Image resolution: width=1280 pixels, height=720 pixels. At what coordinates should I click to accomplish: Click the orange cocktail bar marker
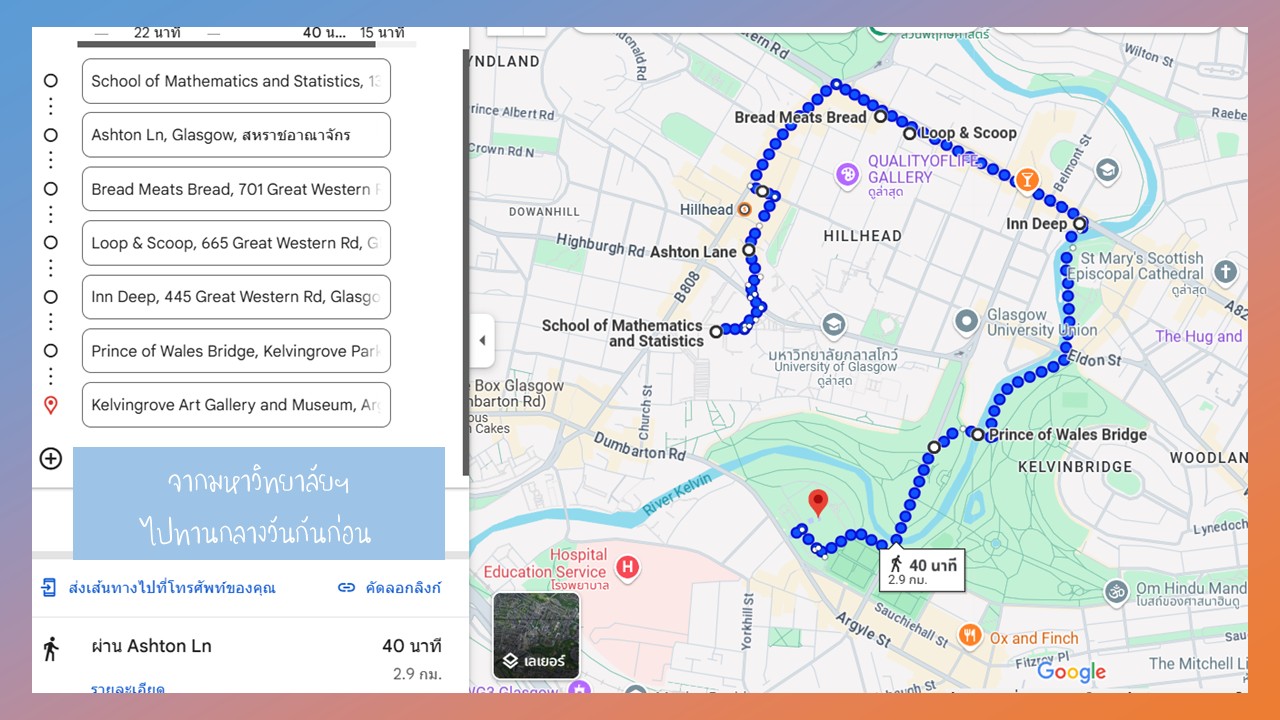click(1026, 181)
